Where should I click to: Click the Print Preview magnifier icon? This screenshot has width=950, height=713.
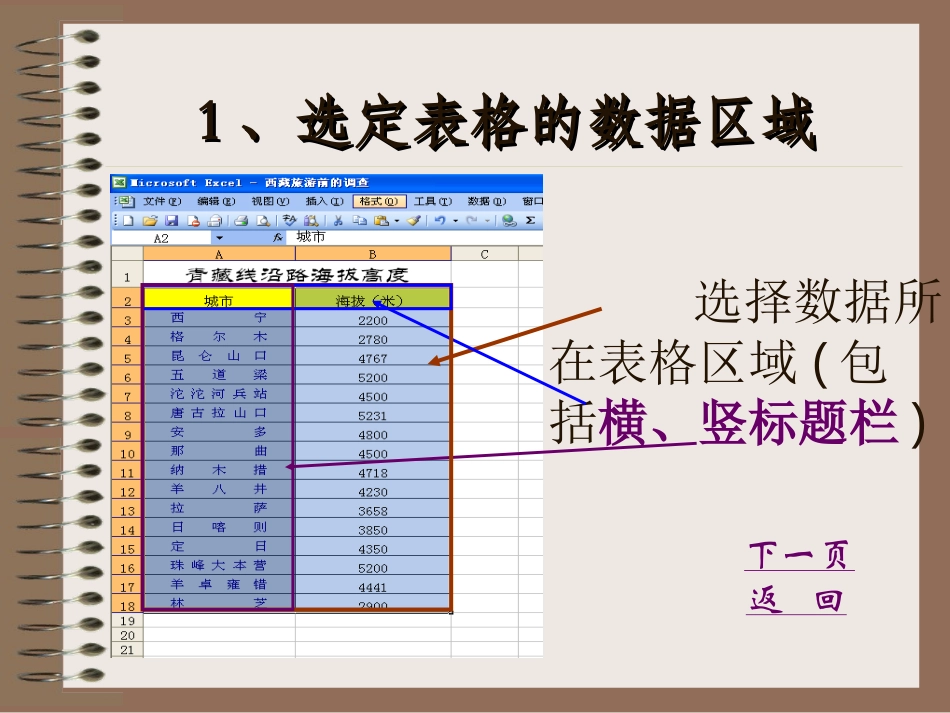(262, 221)
